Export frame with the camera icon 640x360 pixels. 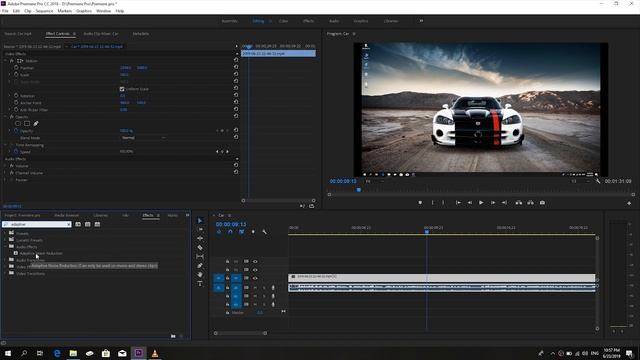pos(542,202)
